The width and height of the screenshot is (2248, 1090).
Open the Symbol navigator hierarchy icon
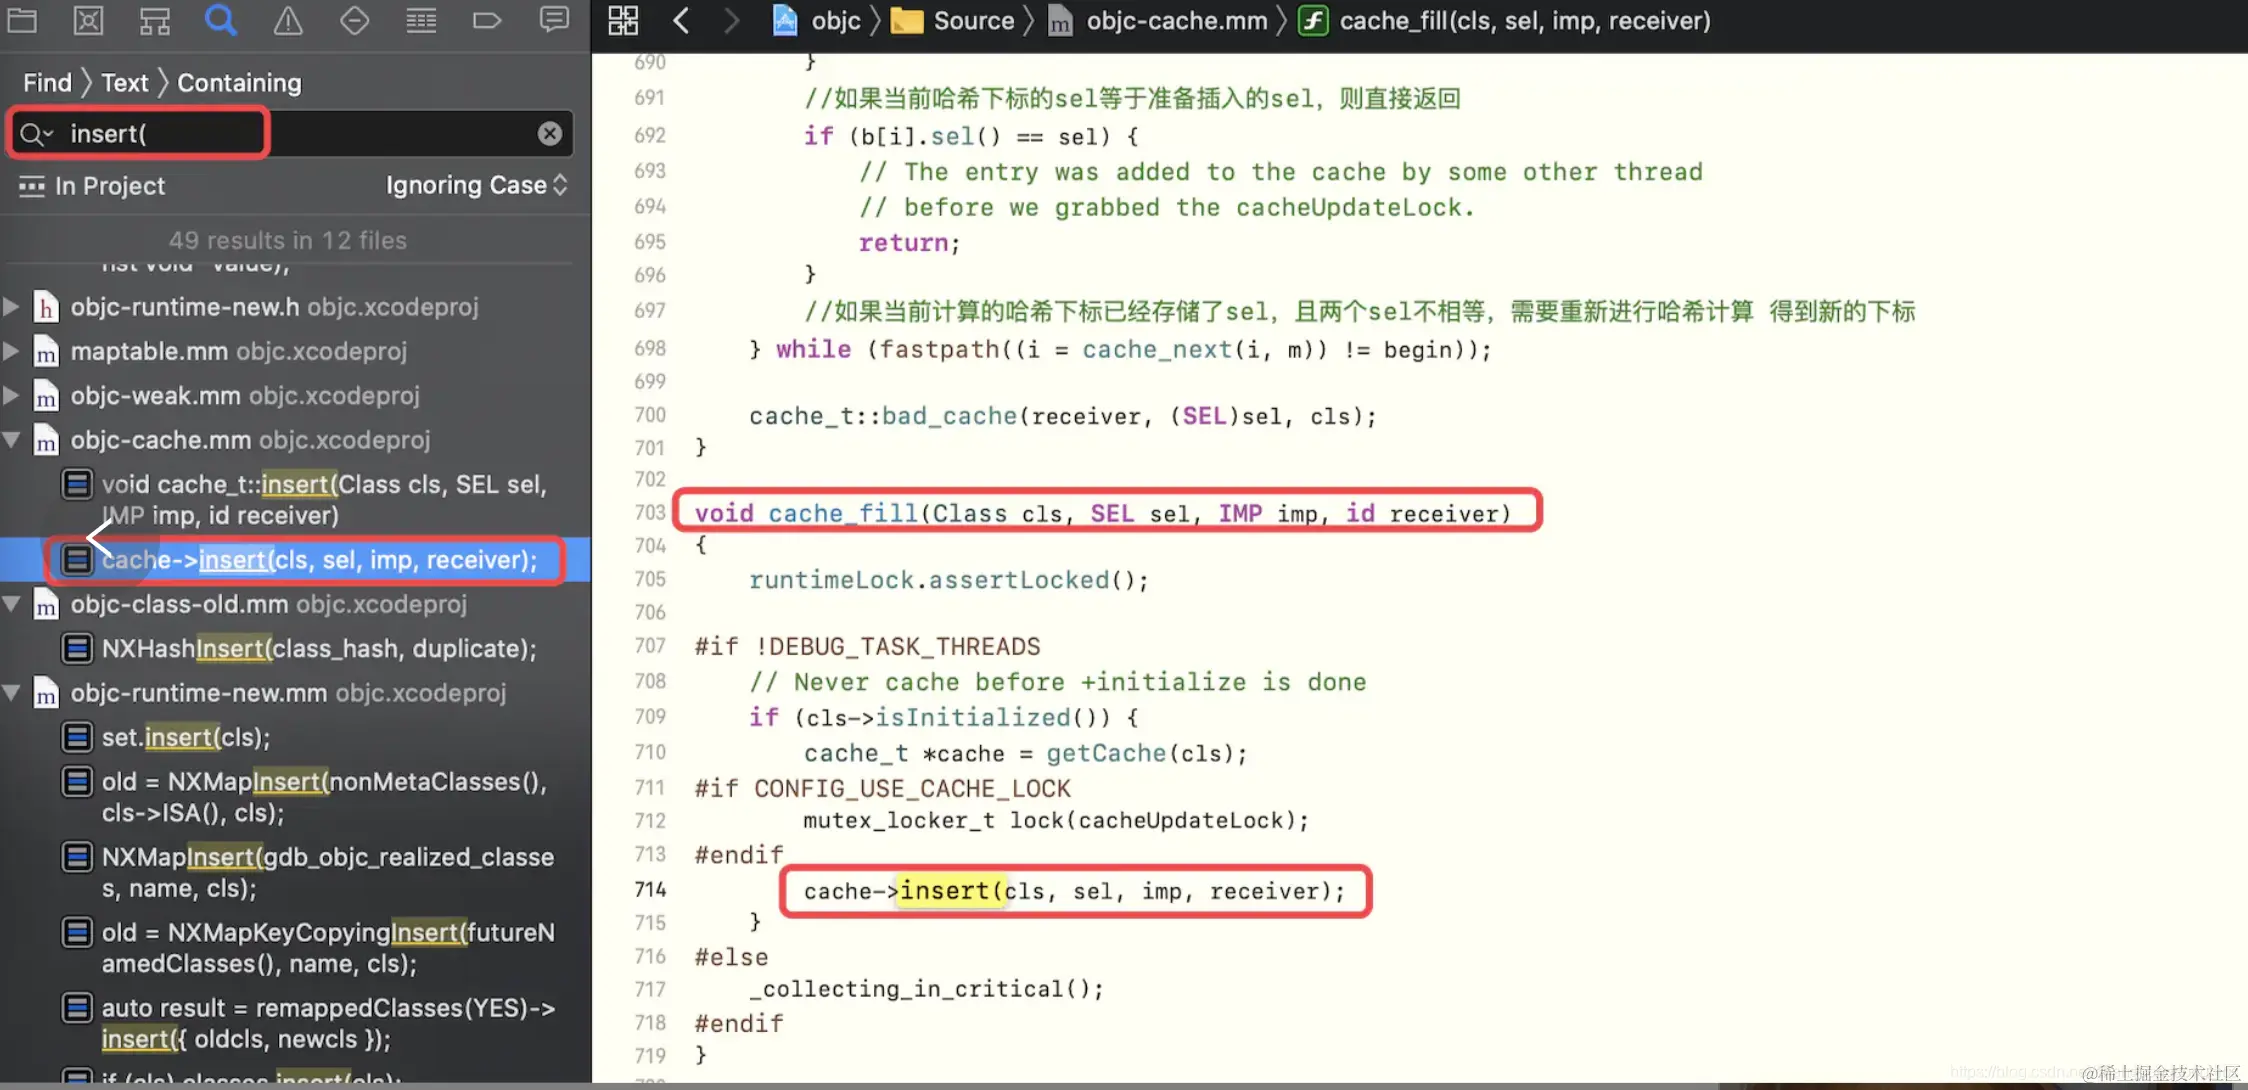pos(155,20)
